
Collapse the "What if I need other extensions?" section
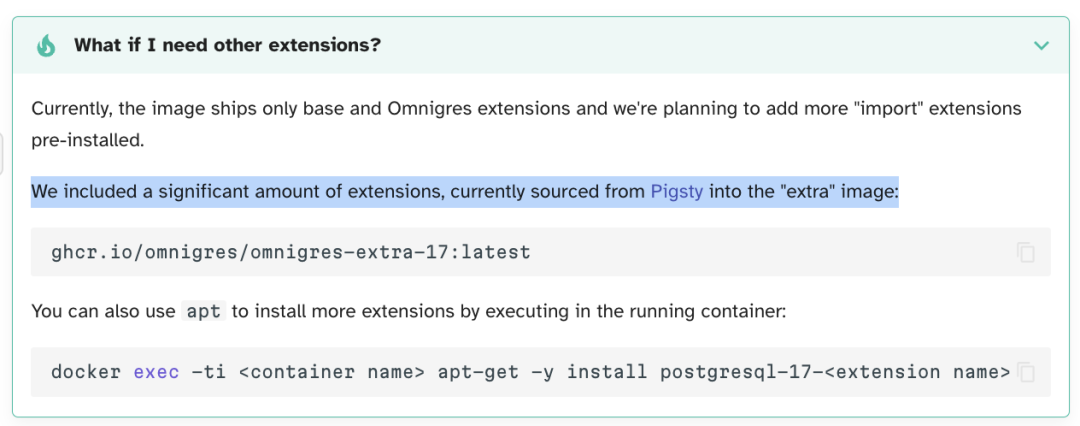coord(1041,45)
